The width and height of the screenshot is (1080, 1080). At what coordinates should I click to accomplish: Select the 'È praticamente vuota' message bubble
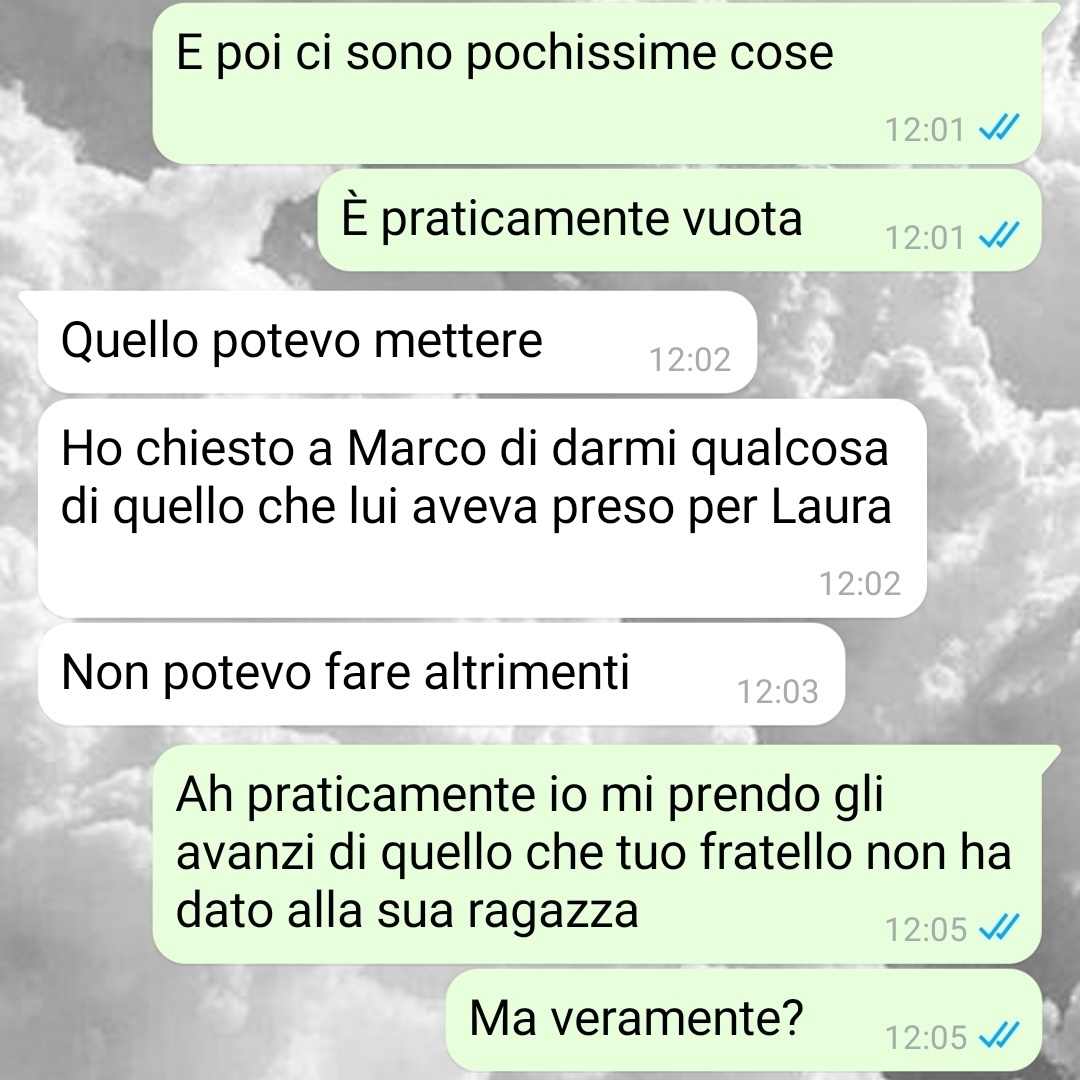coord(679,220)
